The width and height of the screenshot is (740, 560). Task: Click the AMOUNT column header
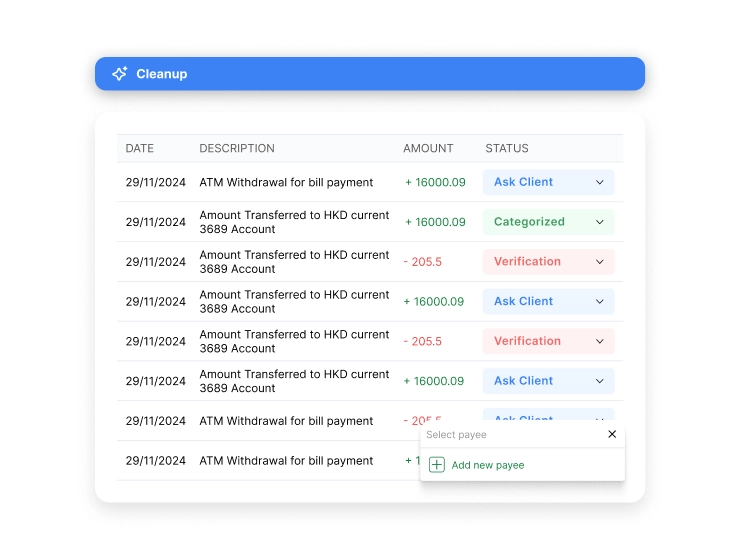(428, 148)
